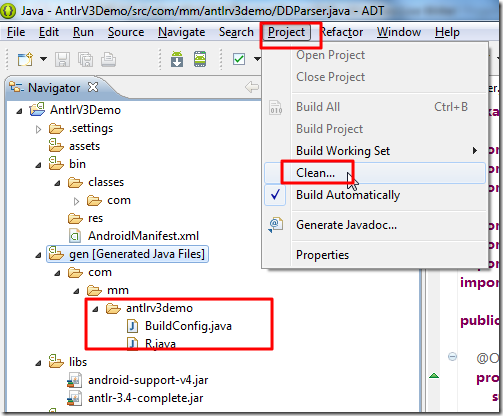The image size is (503, 416).
Task: Collapse the libs folder
Action: 39,363
